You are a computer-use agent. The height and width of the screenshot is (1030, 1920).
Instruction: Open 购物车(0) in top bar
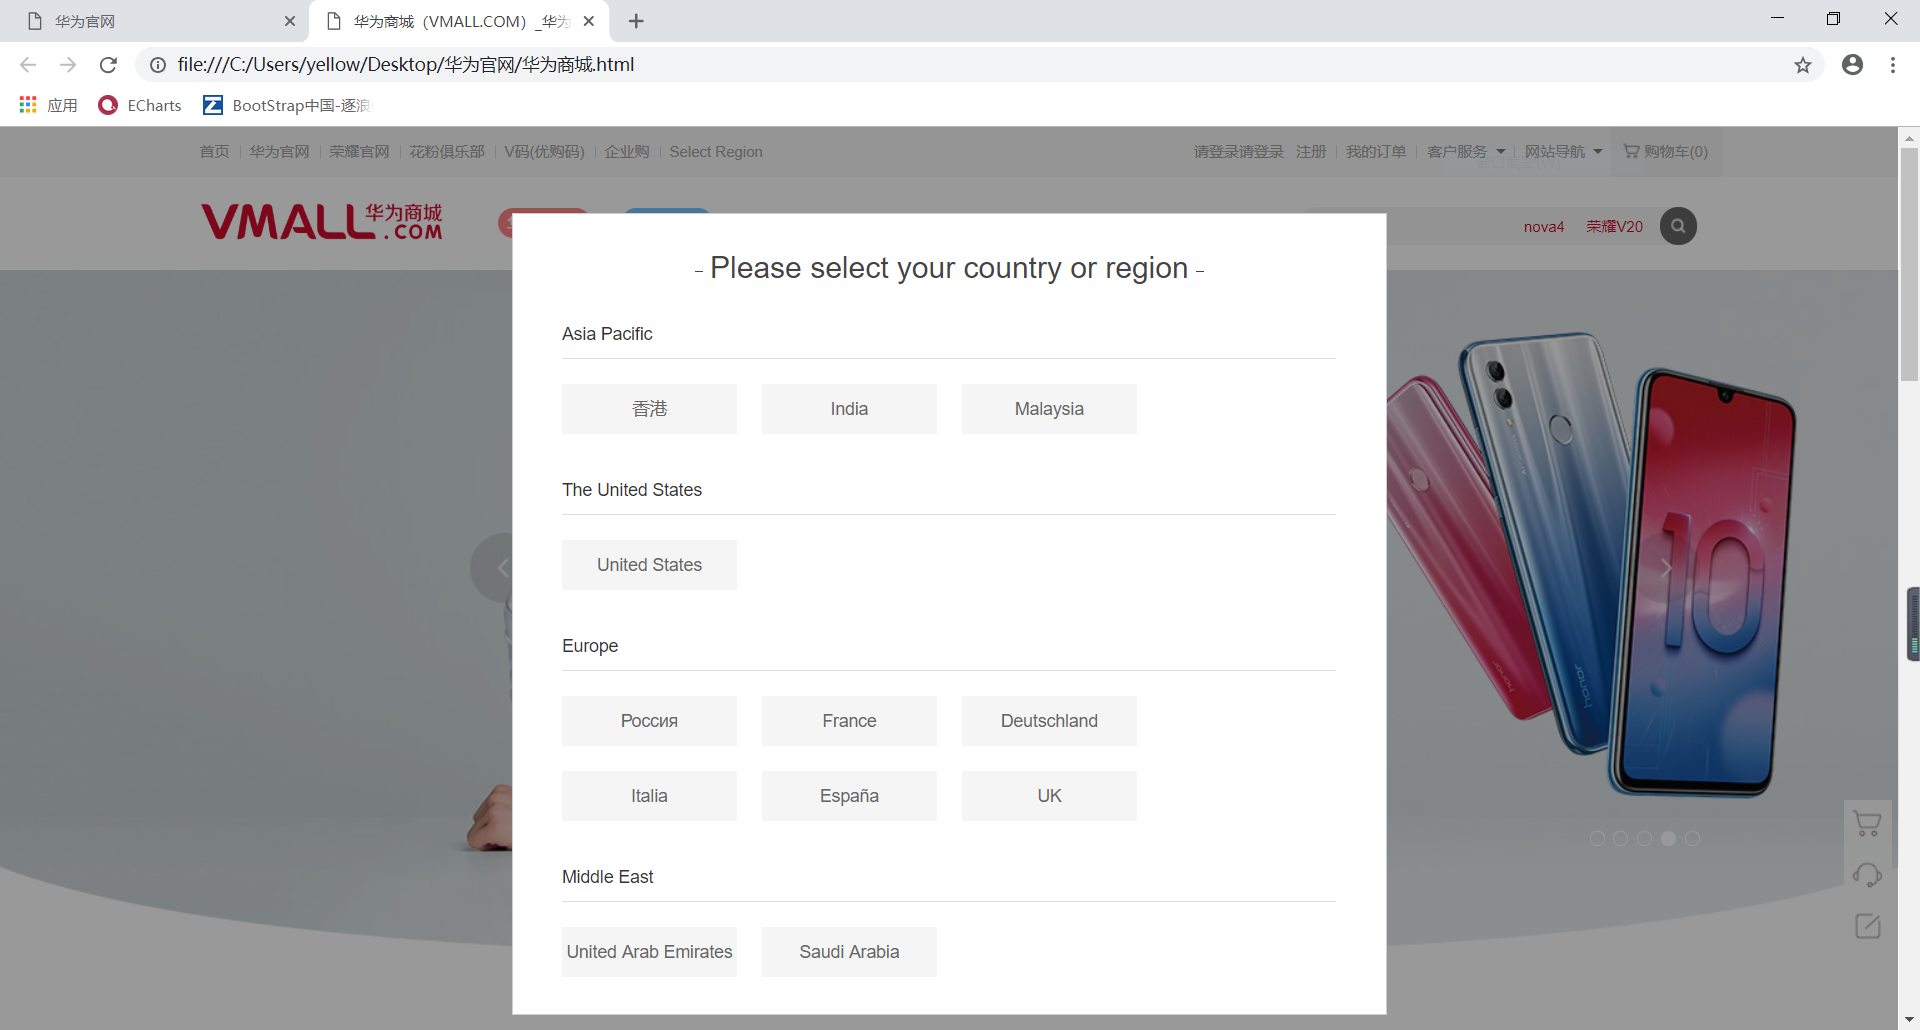click(x=1666, y=152)
